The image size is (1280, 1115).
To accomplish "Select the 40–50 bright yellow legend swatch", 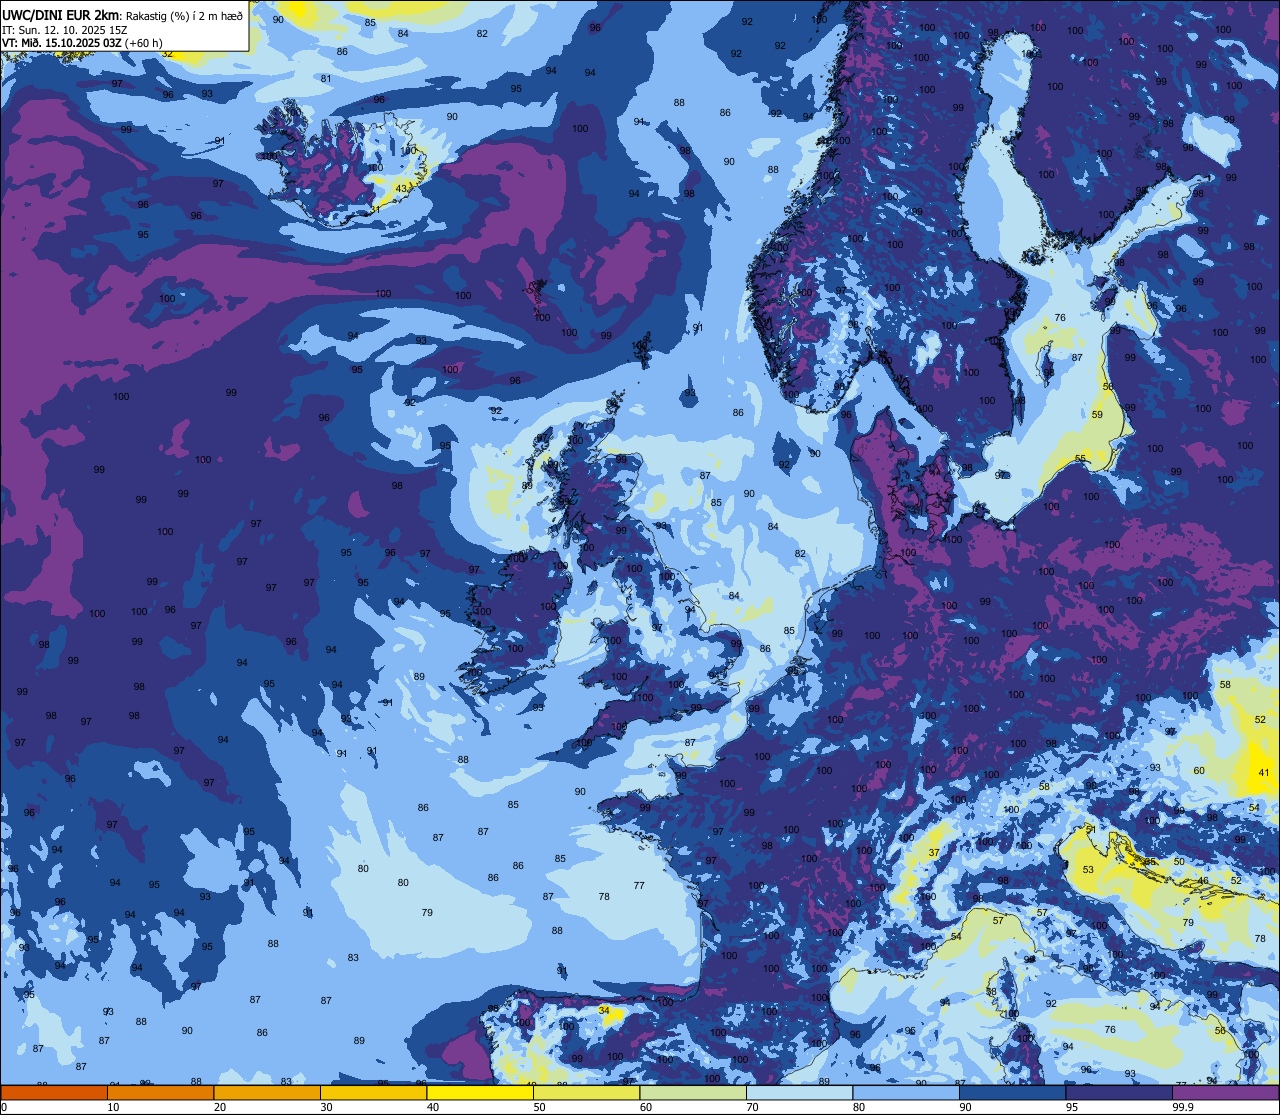I will 480,1093.
